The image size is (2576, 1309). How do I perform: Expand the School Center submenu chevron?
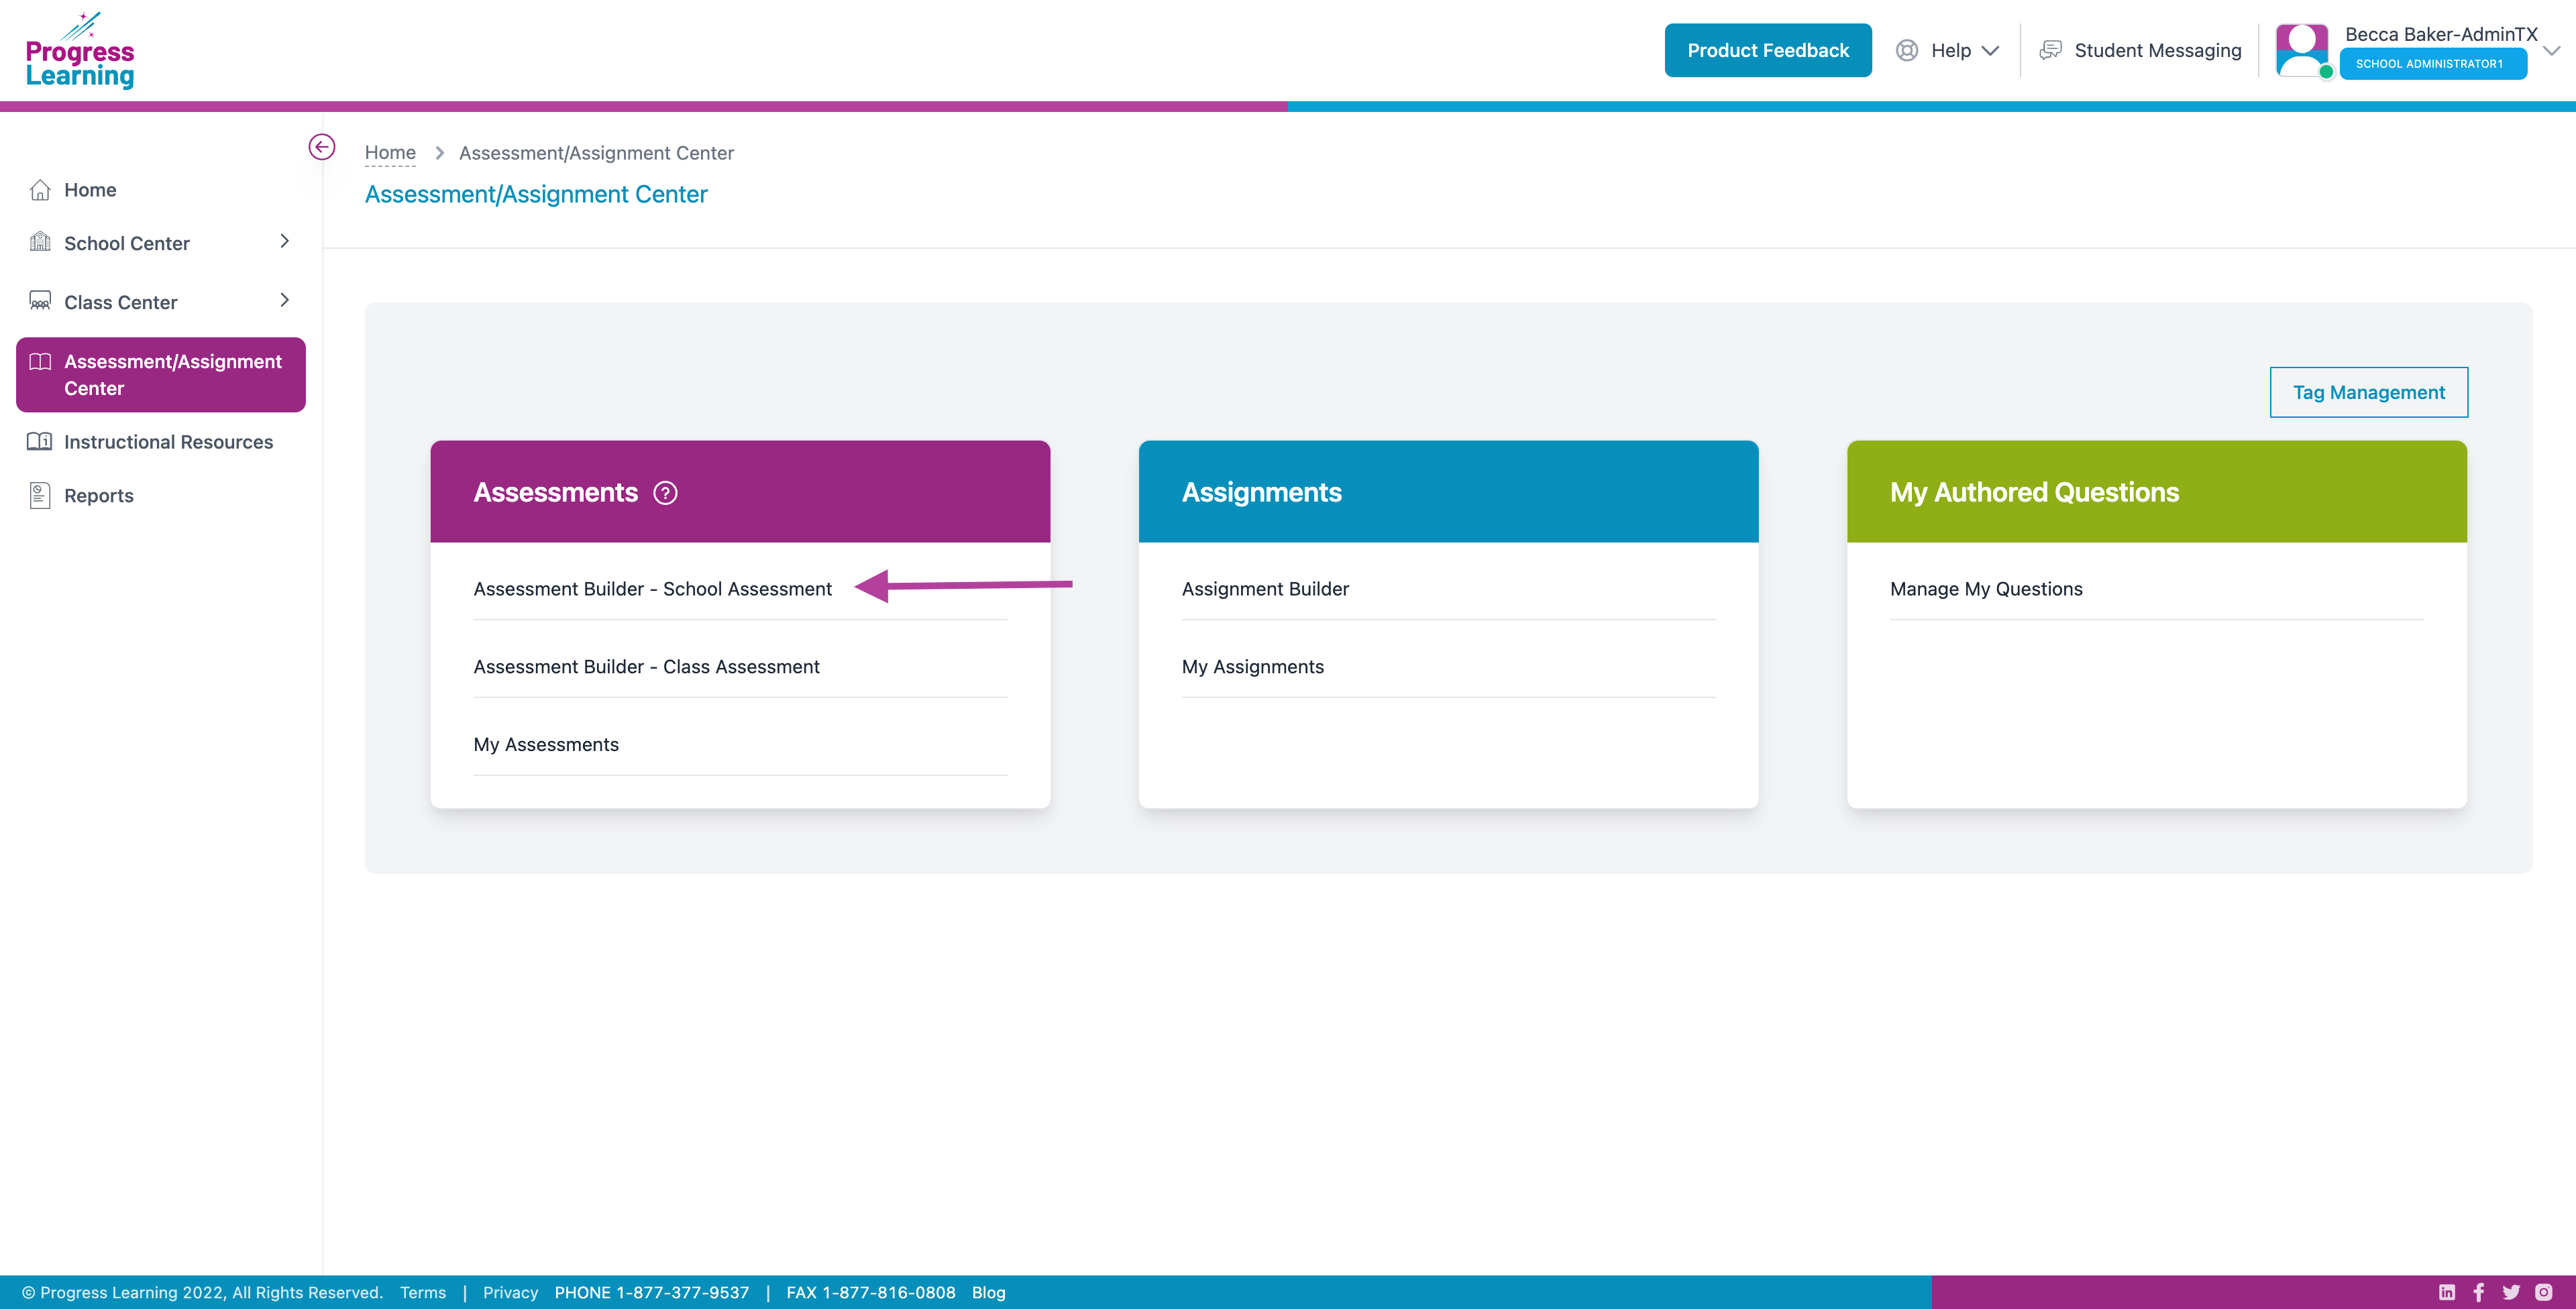coord(285,241)
